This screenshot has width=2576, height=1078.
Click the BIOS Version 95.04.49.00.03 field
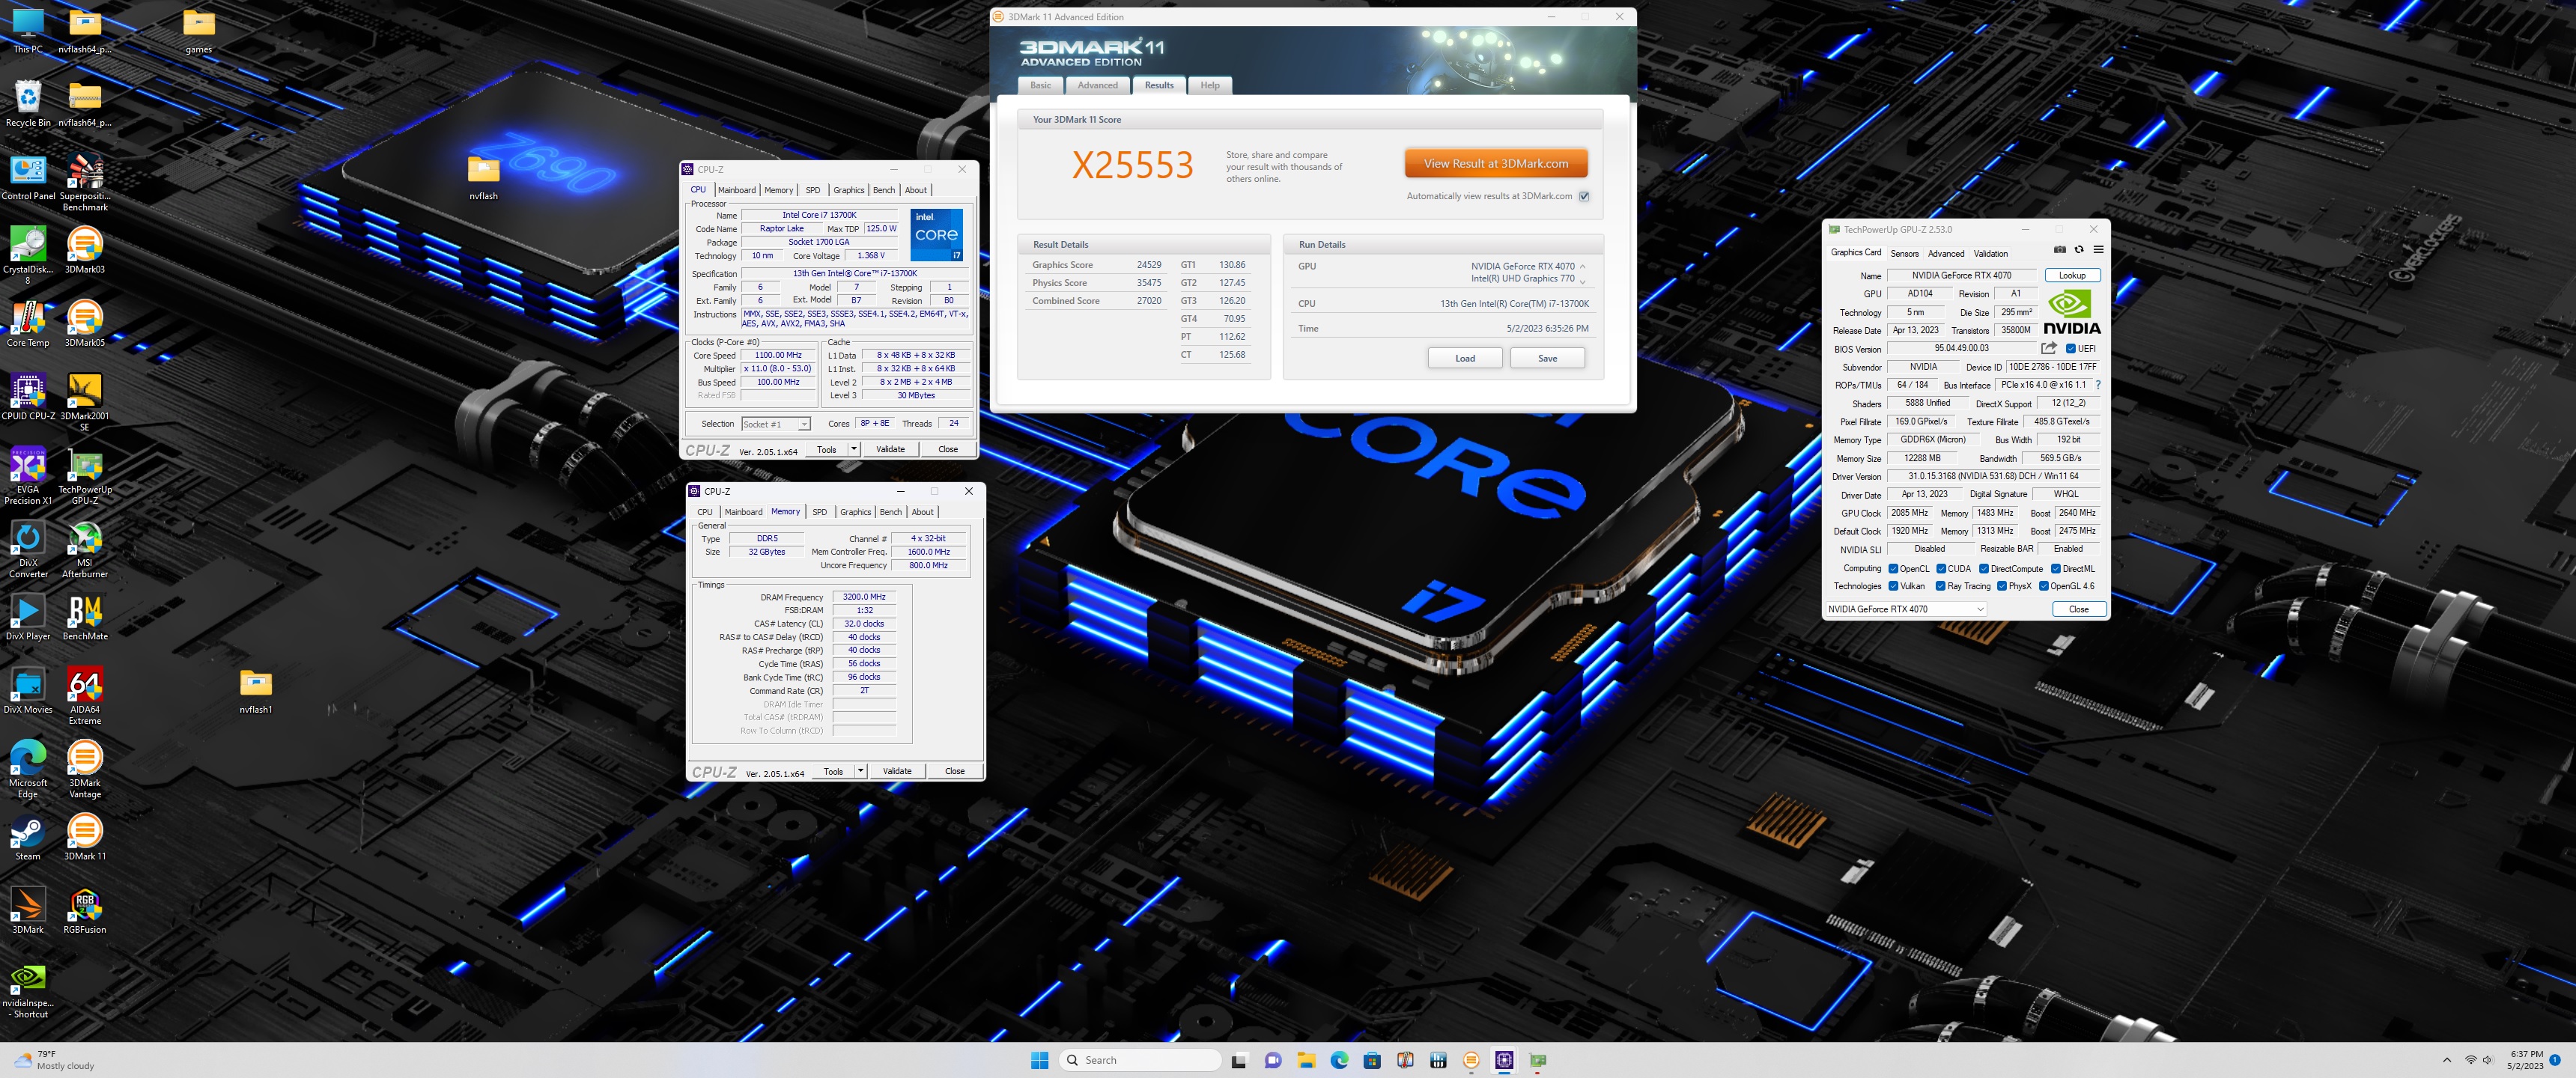(x=1961, y=349)
